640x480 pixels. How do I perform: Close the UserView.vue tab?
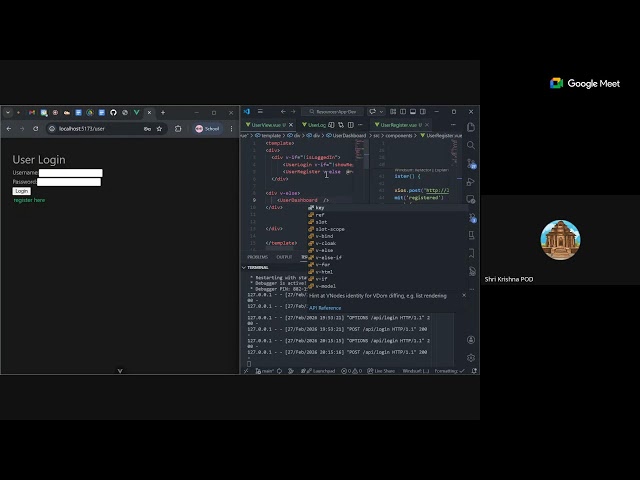[291, 125]
